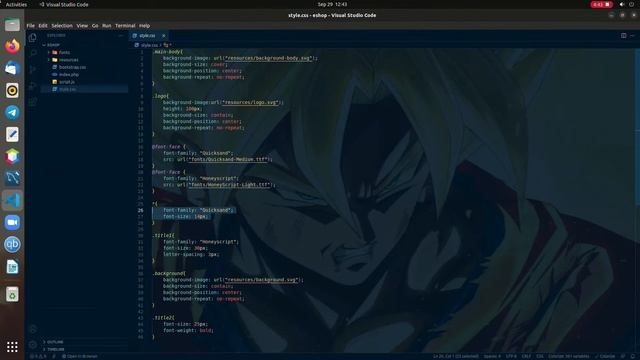Open Source Control view in activity bar
This screenshot has height=360, width=640.
coord(33,69)
